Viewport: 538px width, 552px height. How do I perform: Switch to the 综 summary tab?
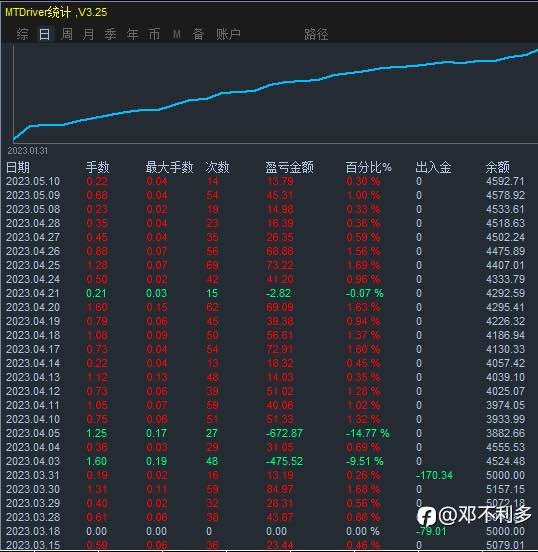coord(23,34)
